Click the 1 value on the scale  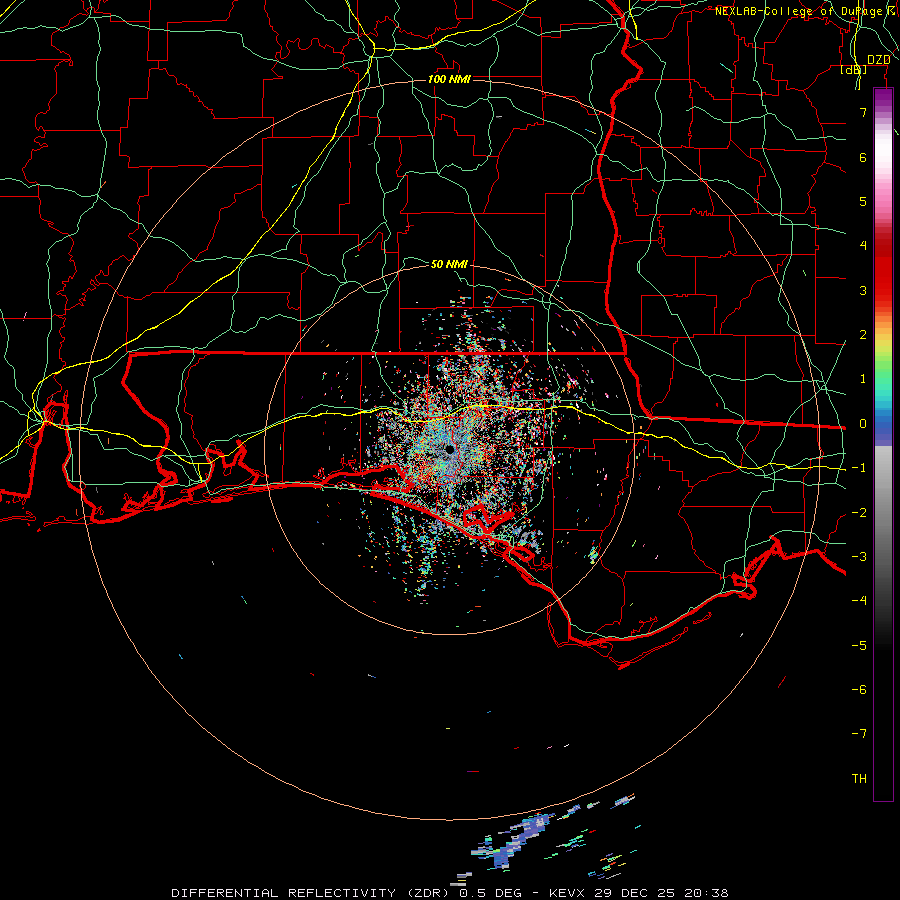pyautogui.click(x=863, y=379)
